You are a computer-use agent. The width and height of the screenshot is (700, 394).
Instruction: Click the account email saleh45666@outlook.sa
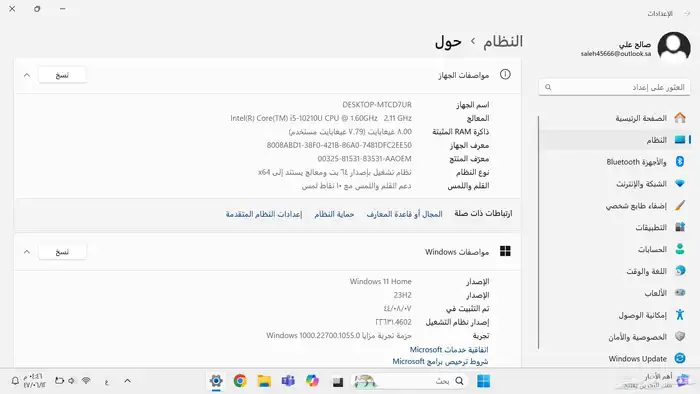(616, 54)
